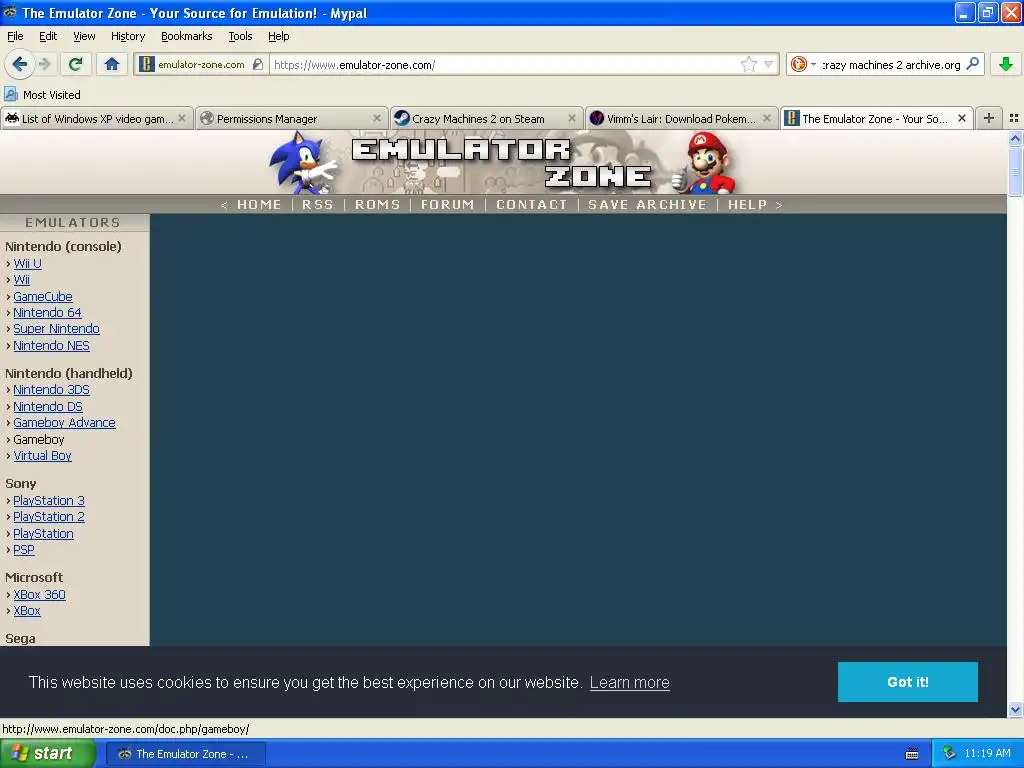
Task: Open RSS in site navigation bar
Action: (x=317, y=204)
